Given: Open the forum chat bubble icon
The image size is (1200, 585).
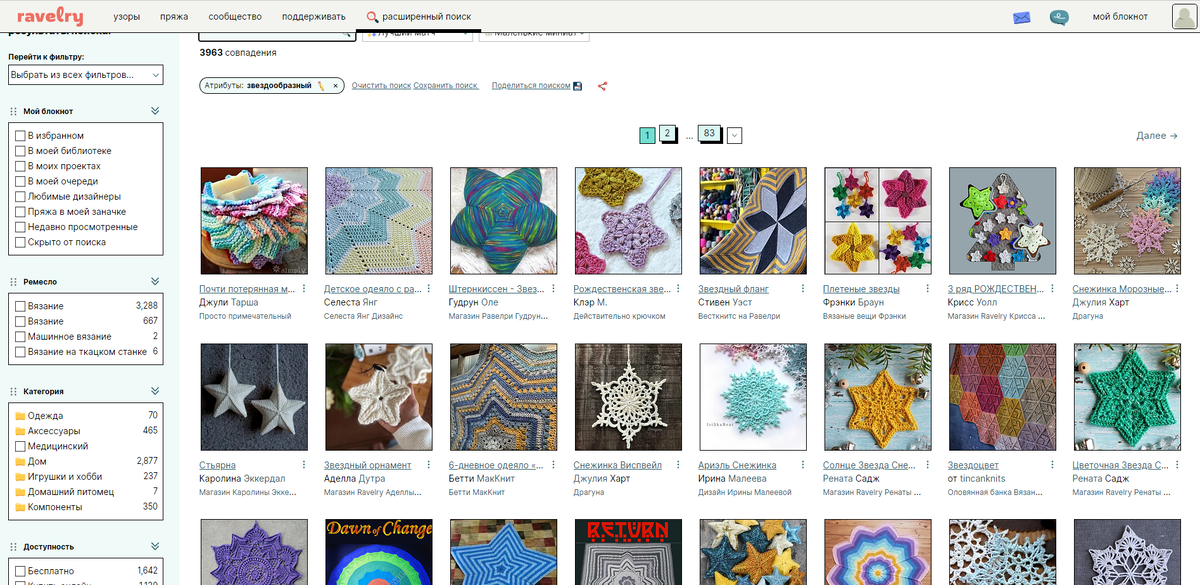Looking at the screenshot, I should tap(1059, 17).
